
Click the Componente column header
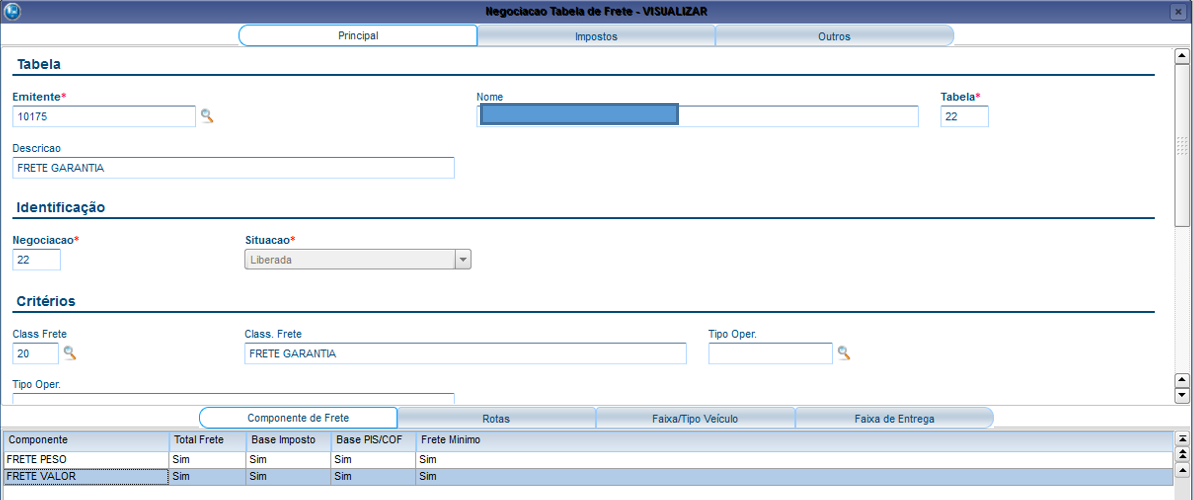coord(86,441)
